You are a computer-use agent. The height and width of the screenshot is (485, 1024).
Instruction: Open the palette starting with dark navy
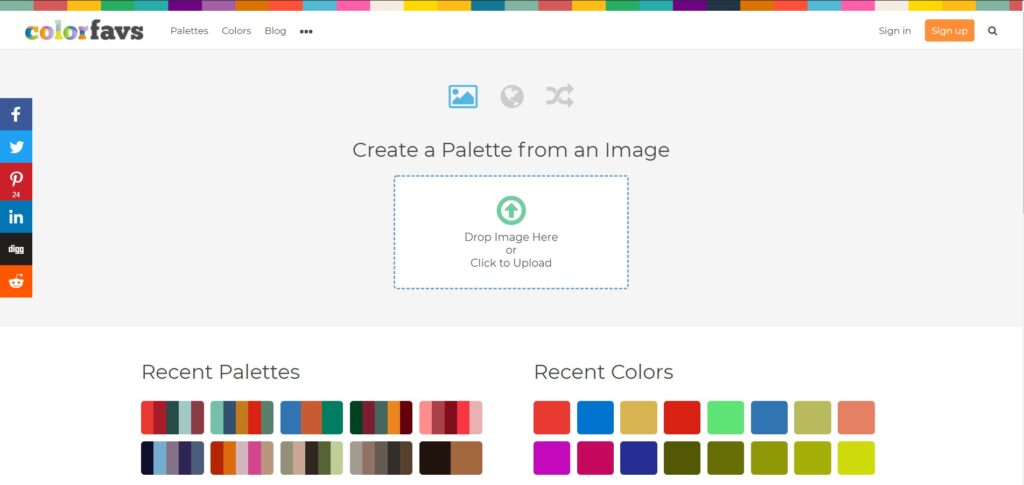[x=172, y=458]
